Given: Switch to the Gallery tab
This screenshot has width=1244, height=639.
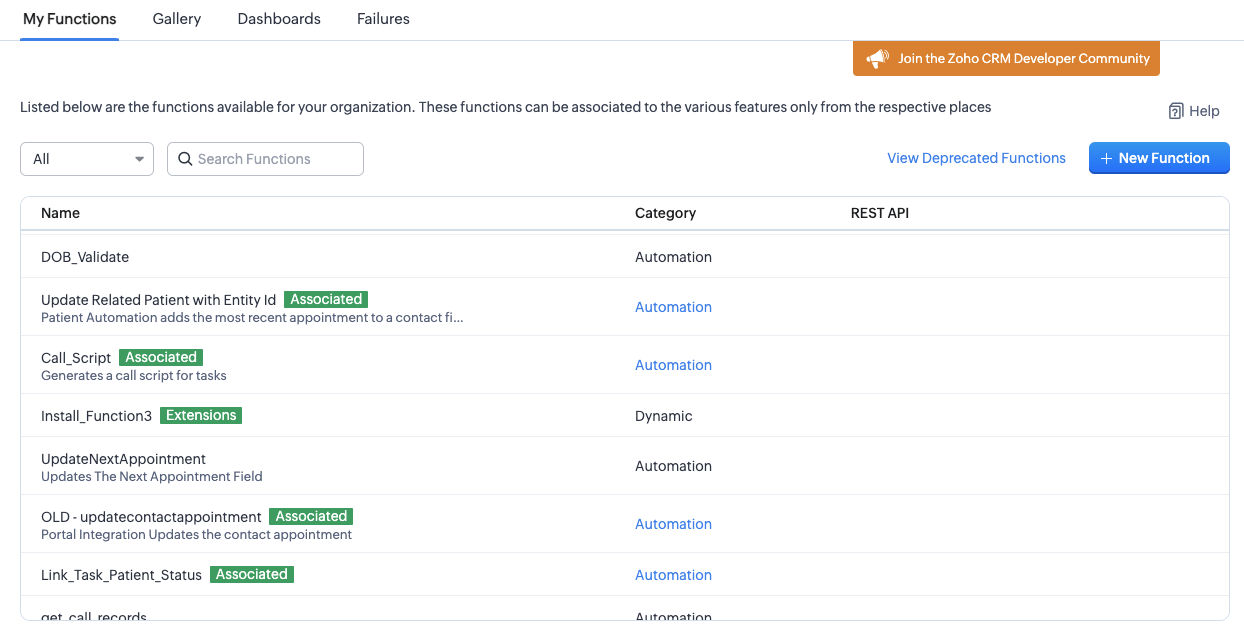Looking at the screenshot, I should (177, 19).
